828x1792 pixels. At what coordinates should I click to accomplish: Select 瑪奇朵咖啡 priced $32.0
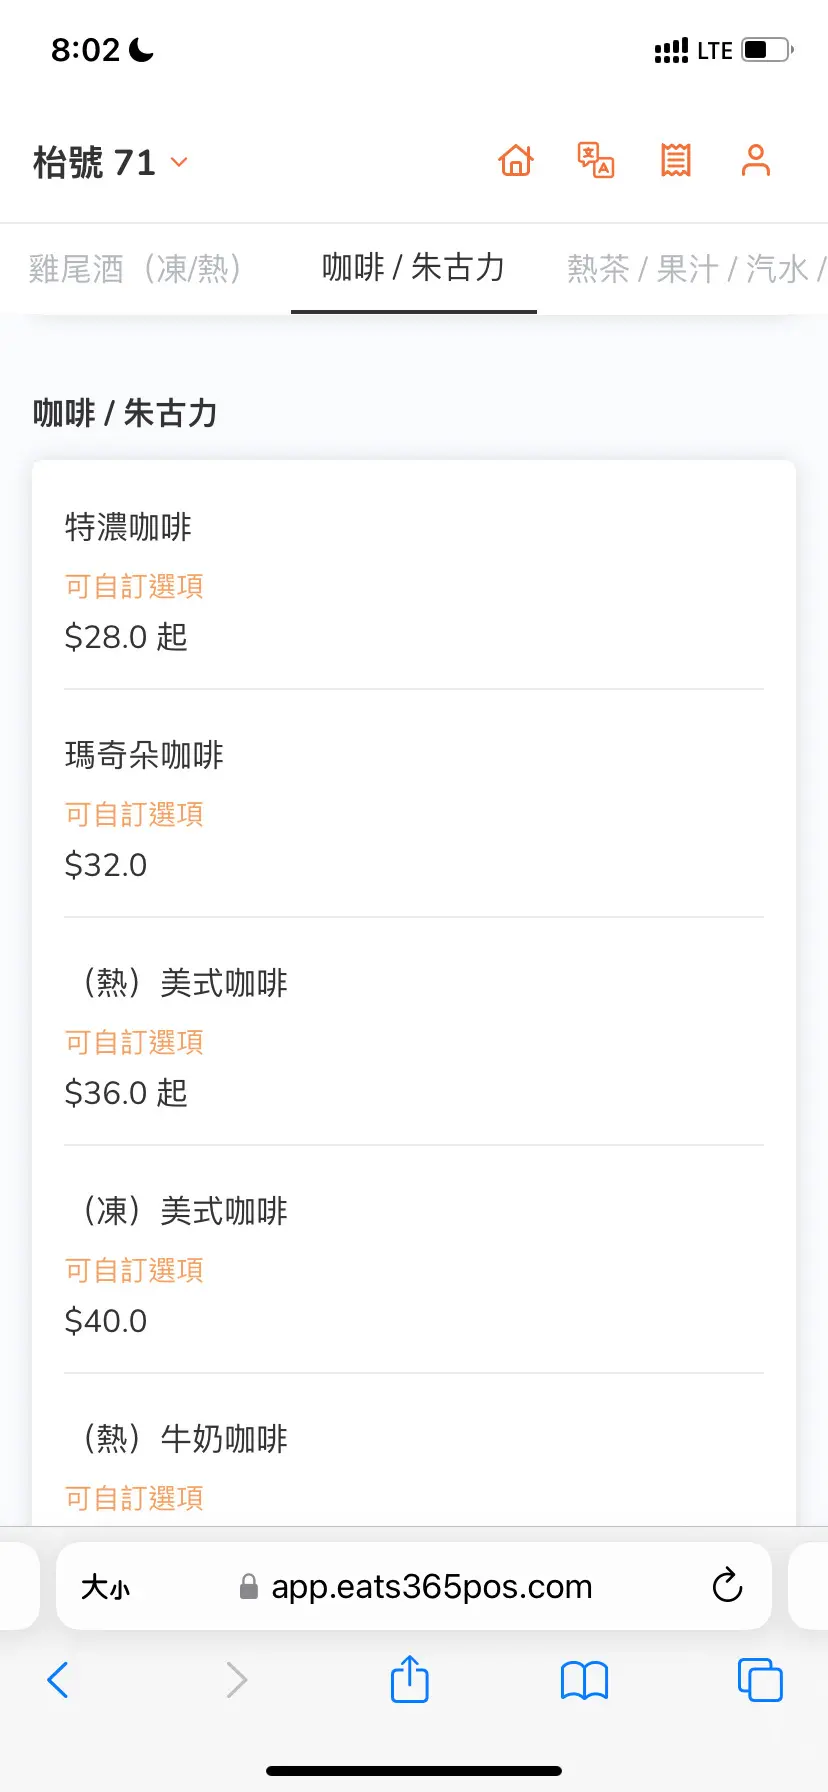click(413, 808)
